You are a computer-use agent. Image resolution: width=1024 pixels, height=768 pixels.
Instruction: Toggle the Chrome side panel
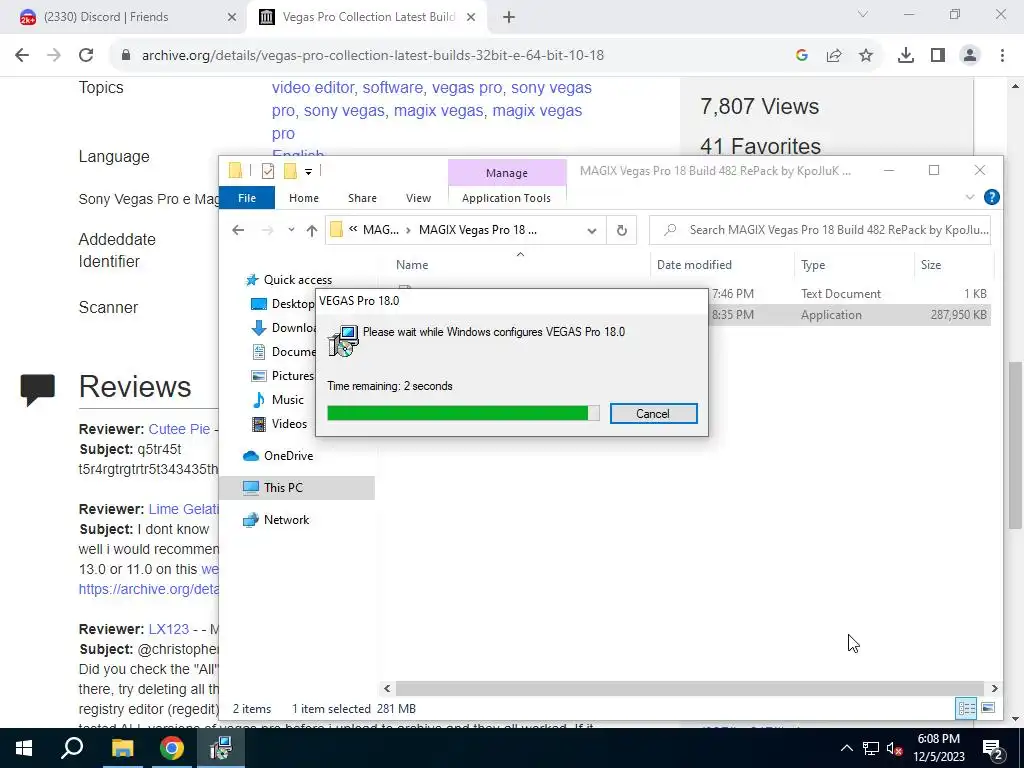coord(938,56)
